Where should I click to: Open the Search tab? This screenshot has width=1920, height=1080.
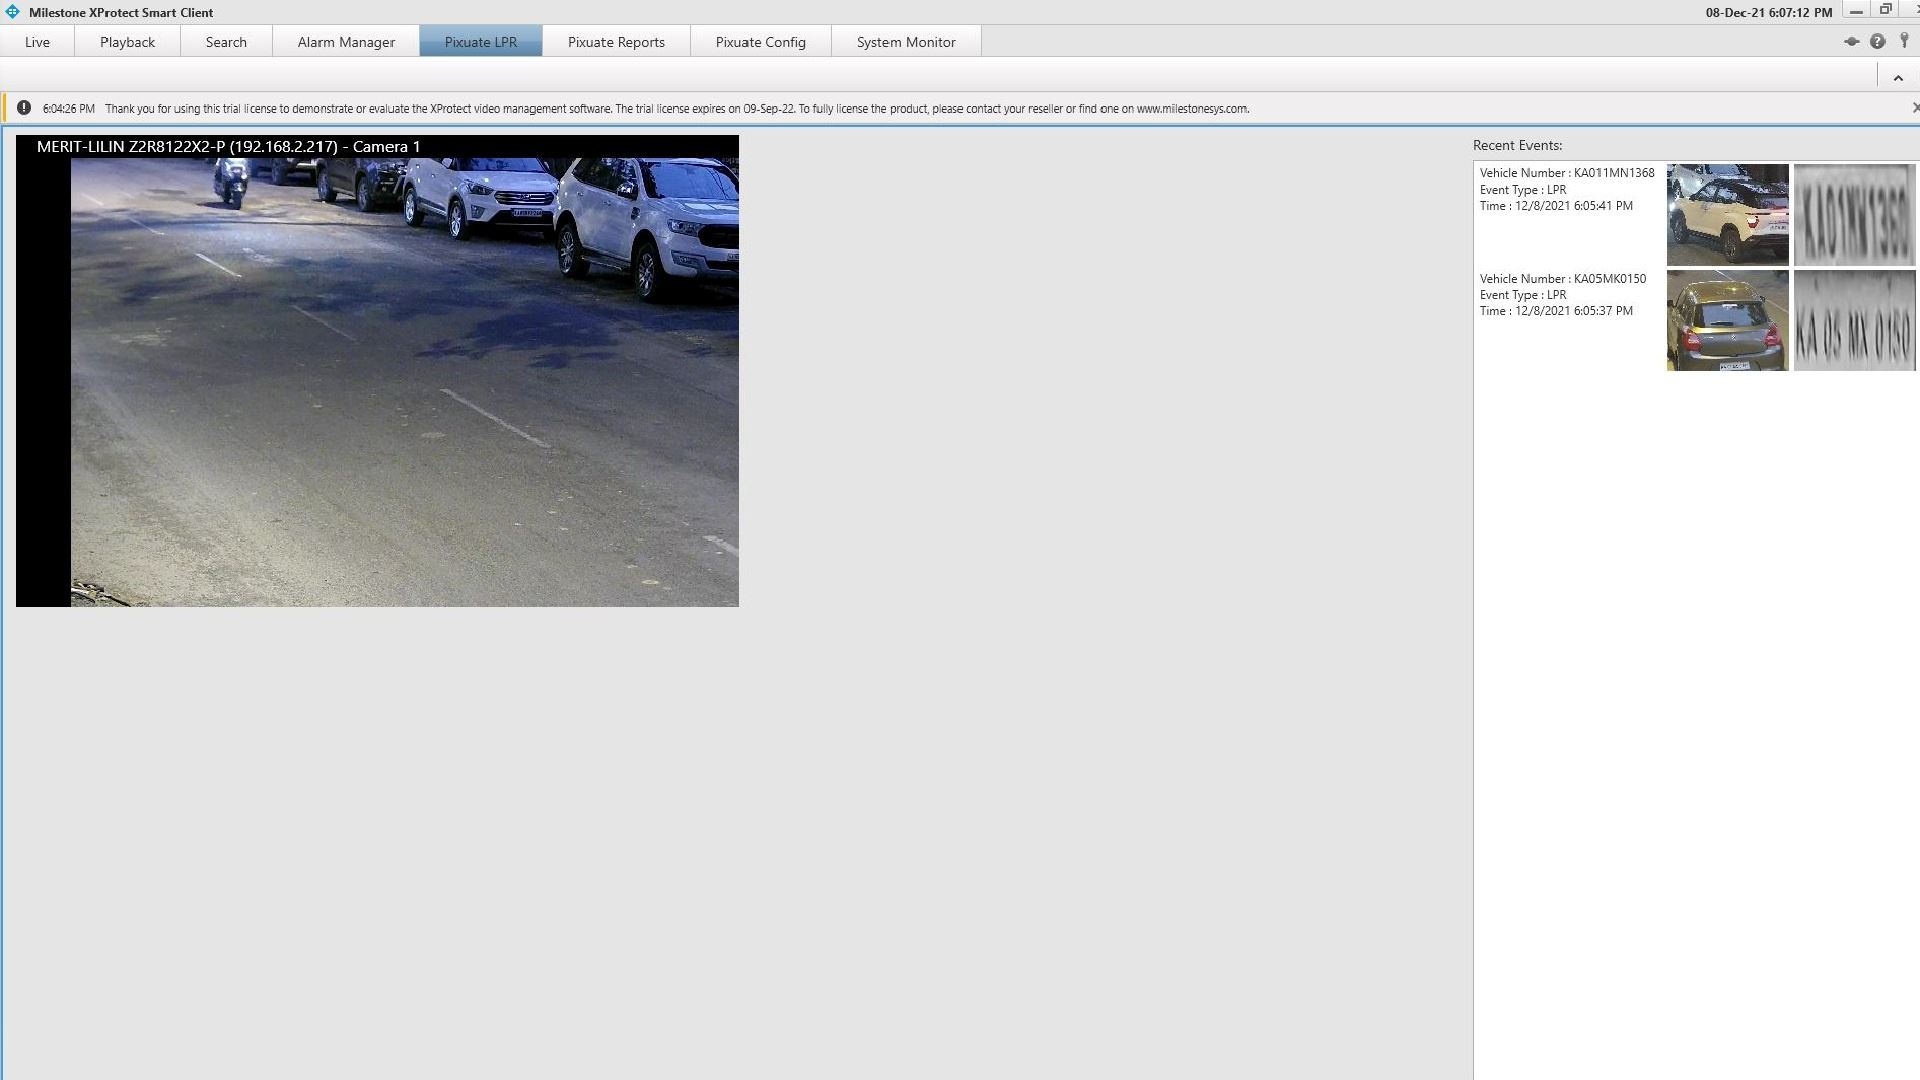coord(226,42)
